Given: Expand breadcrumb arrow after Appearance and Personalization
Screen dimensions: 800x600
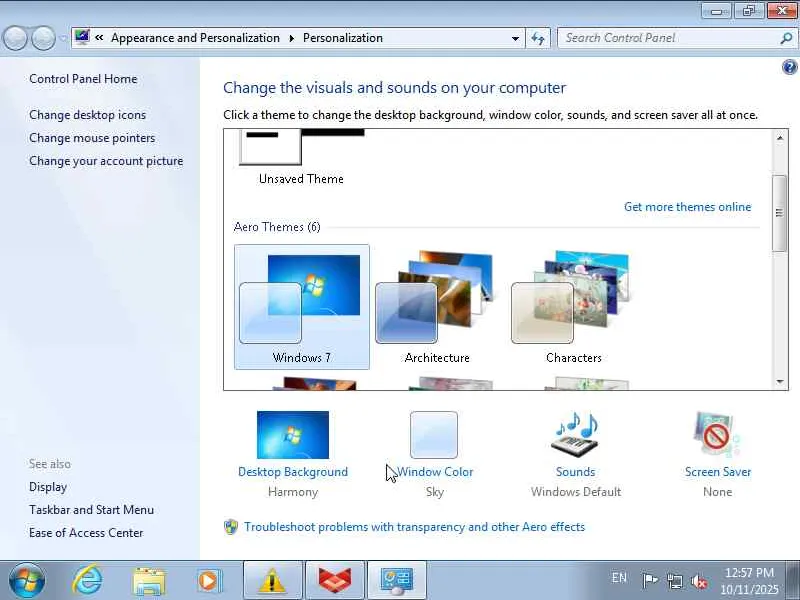Looking at the screenshot, I should coord(291,38).
